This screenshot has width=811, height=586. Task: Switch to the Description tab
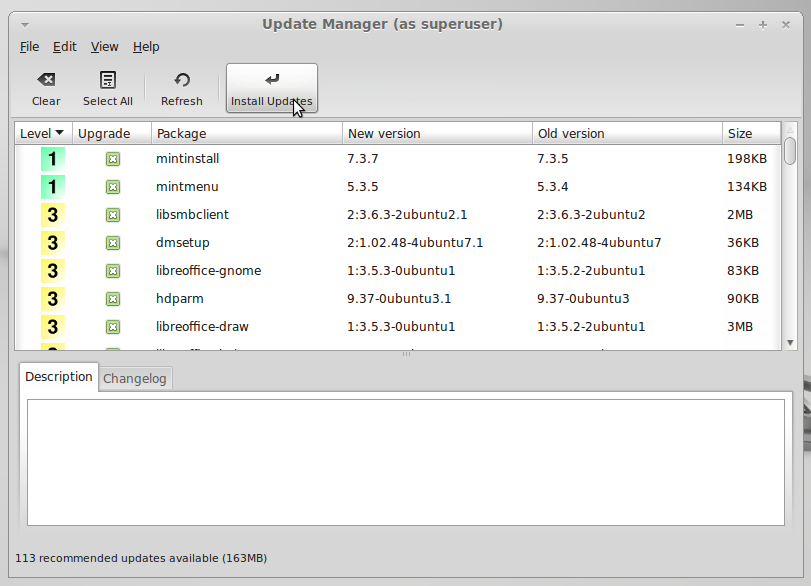click(58, 377)
